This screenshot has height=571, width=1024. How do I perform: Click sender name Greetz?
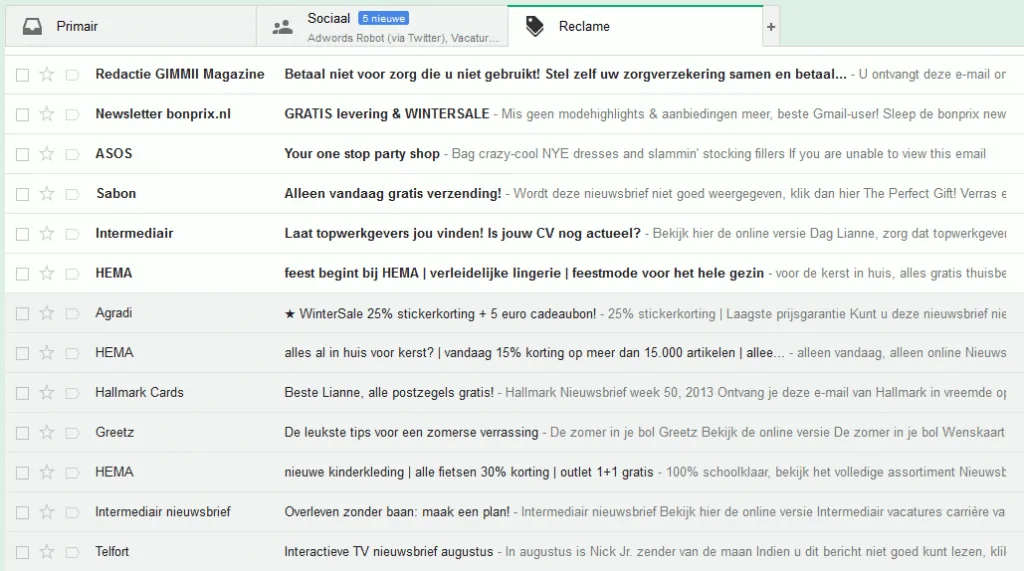tap(115, 432)
